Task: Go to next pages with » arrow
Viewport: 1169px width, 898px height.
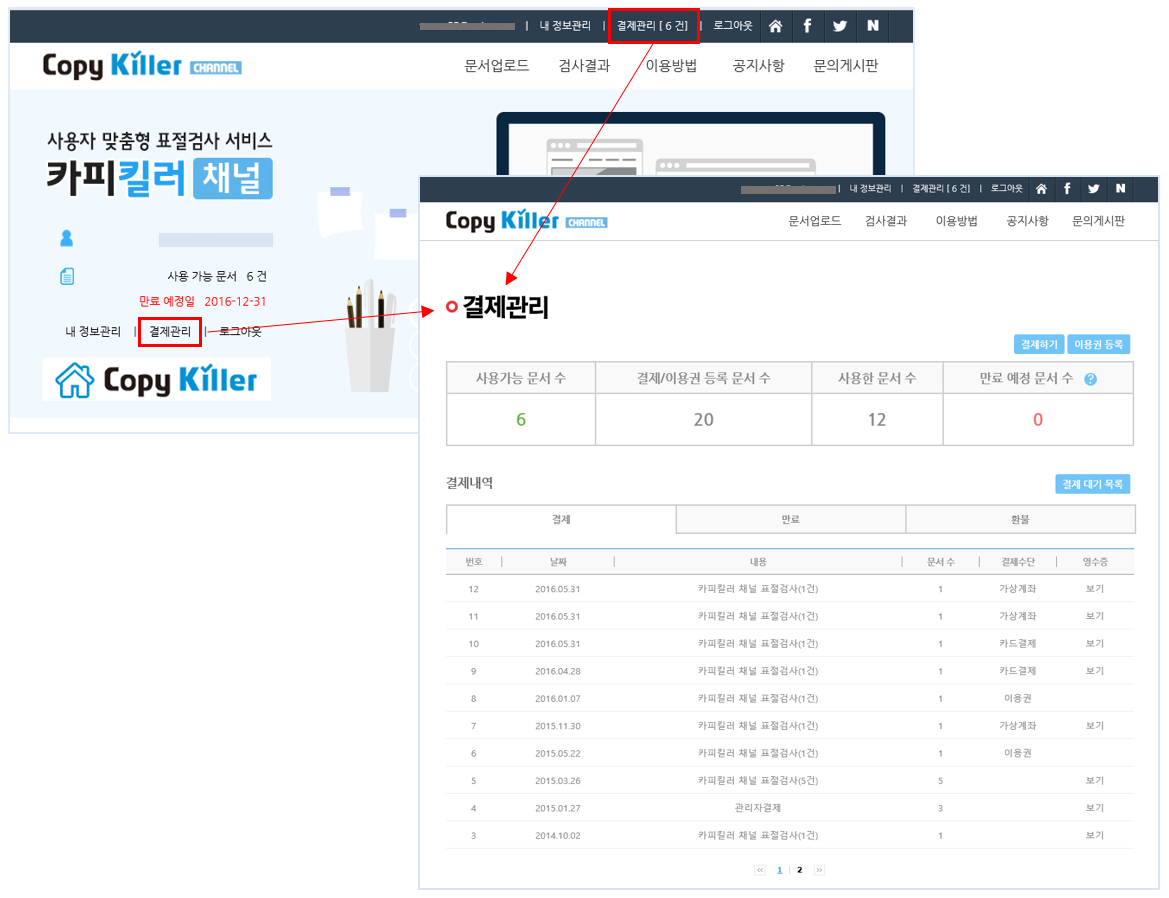Action: [819, 870]
